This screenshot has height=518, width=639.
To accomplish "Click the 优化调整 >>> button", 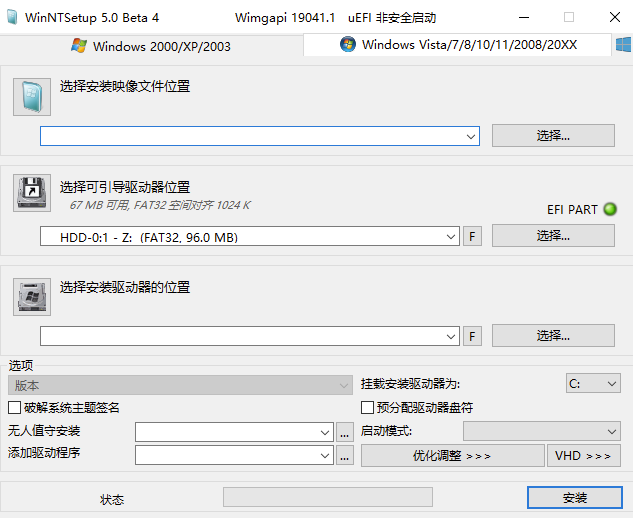I will (452, 455).
